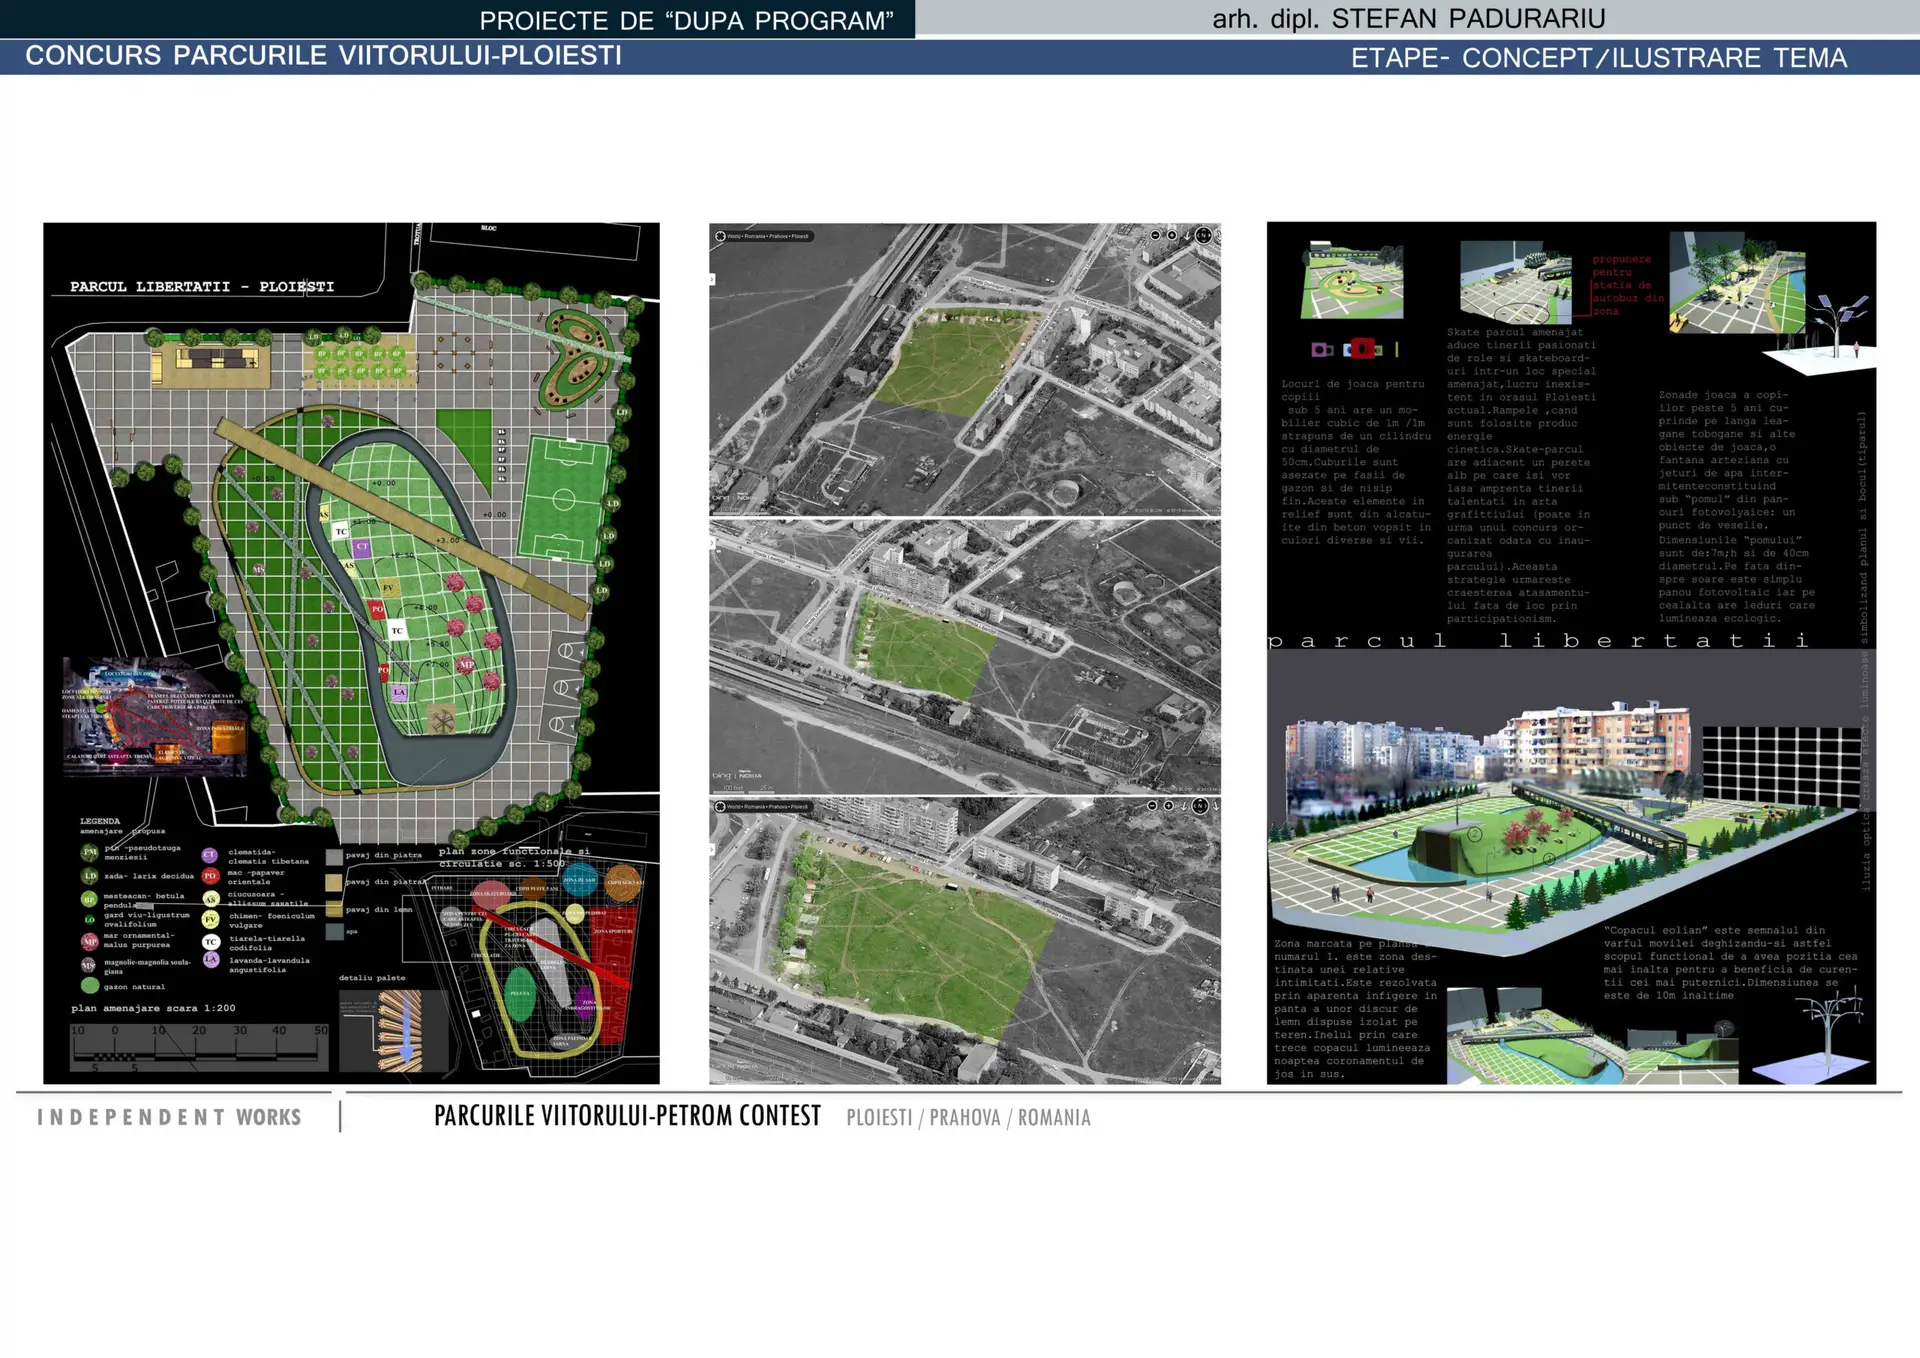Click the green soccer field on park plan
Screen dimensions: 1920x1358
tap(564, 499)
